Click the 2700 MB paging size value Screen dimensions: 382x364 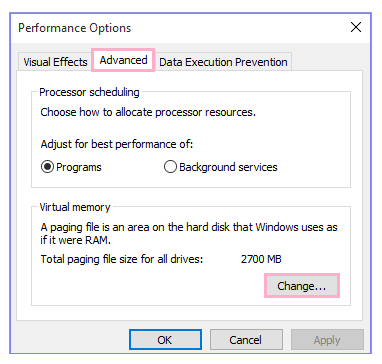[261, 259]
